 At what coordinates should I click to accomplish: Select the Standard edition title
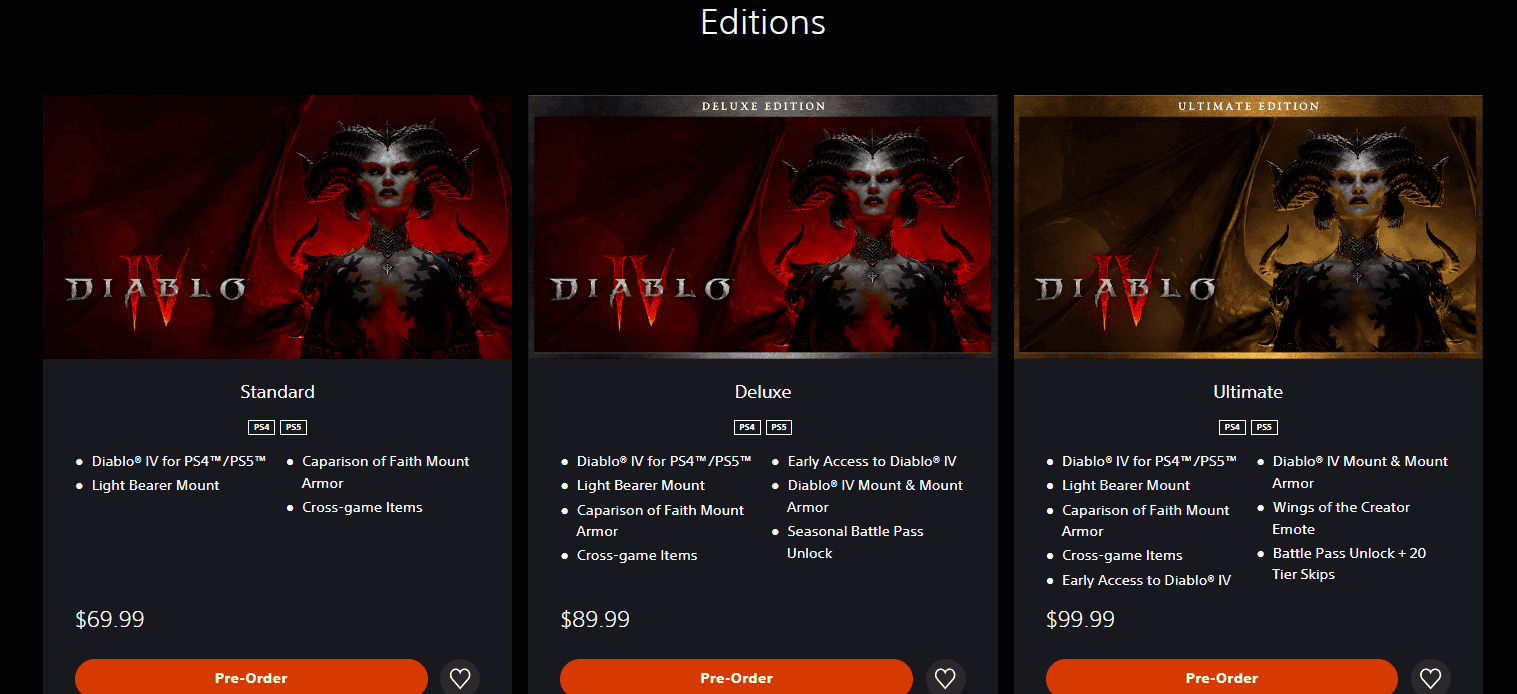pyautogui.click(x=277, y=392)
